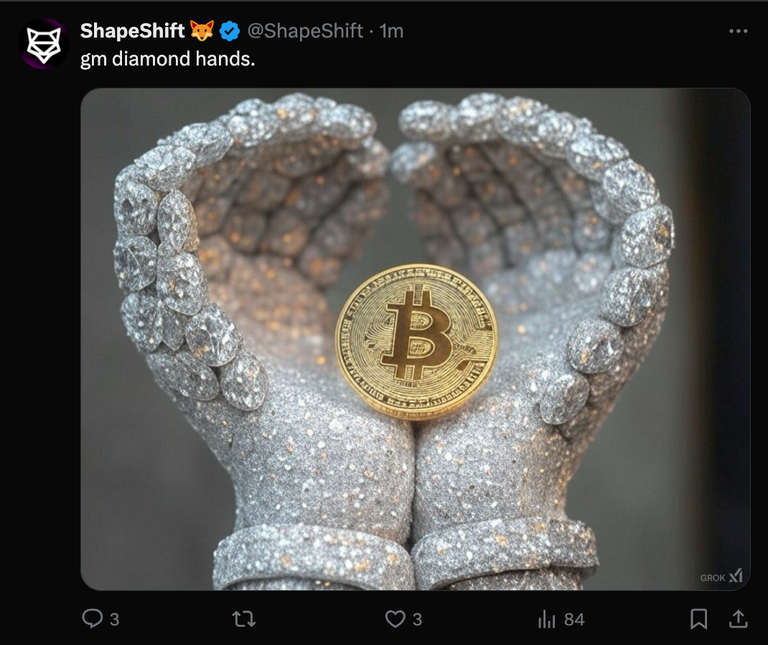Open the 1m timestamp link
The image size is (768, 645).
[391, 31]
